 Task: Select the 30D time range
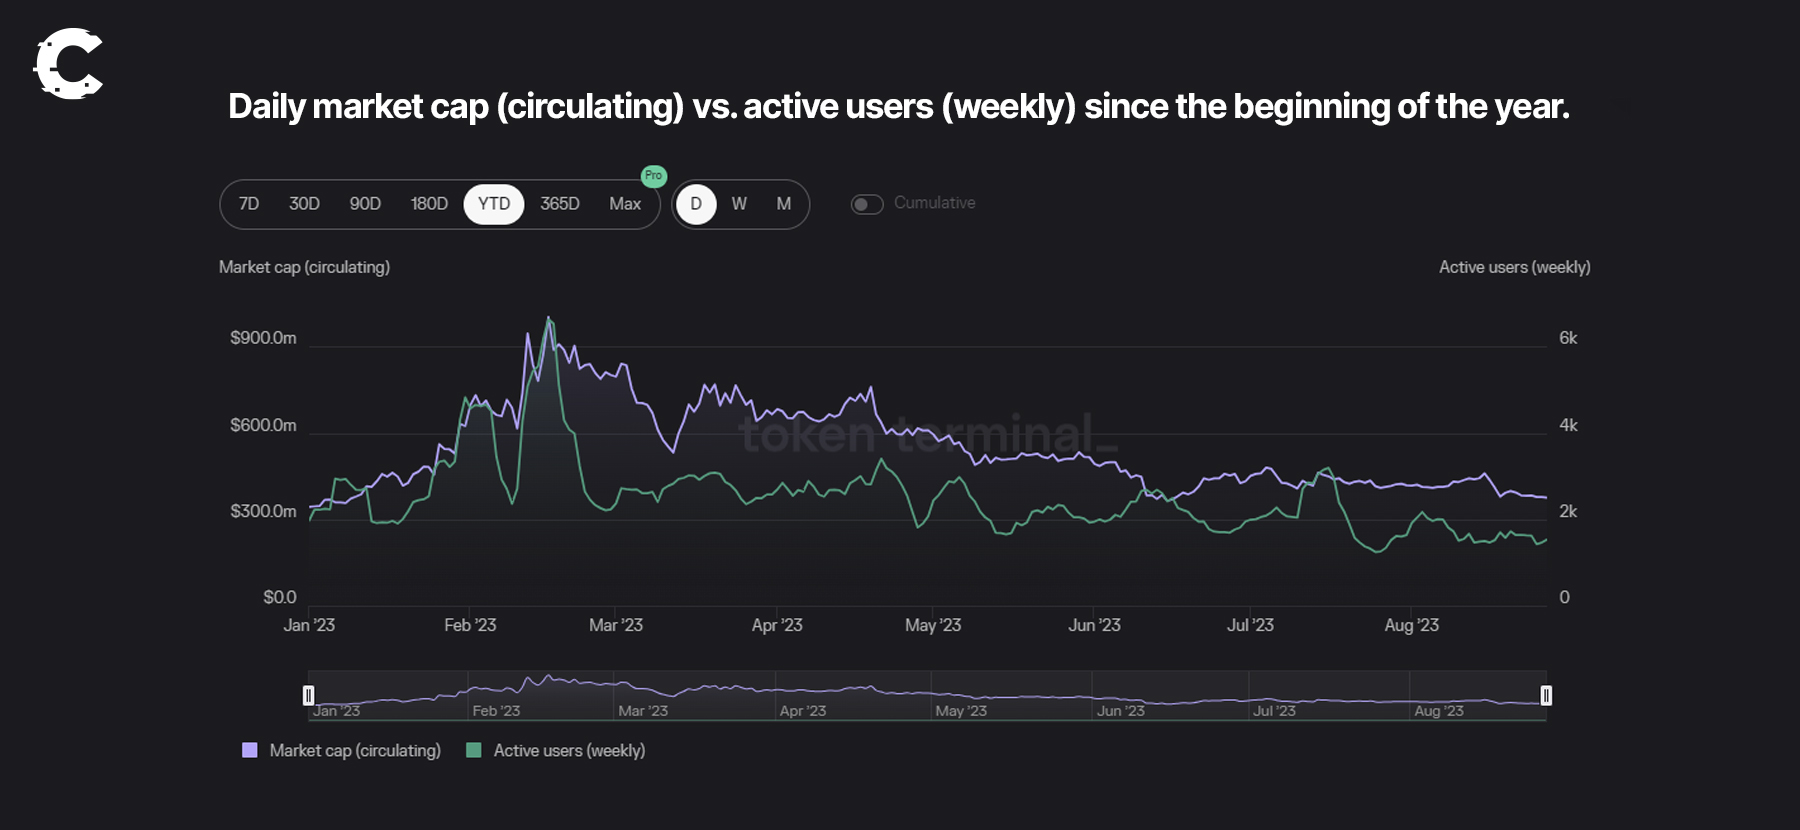304,204
